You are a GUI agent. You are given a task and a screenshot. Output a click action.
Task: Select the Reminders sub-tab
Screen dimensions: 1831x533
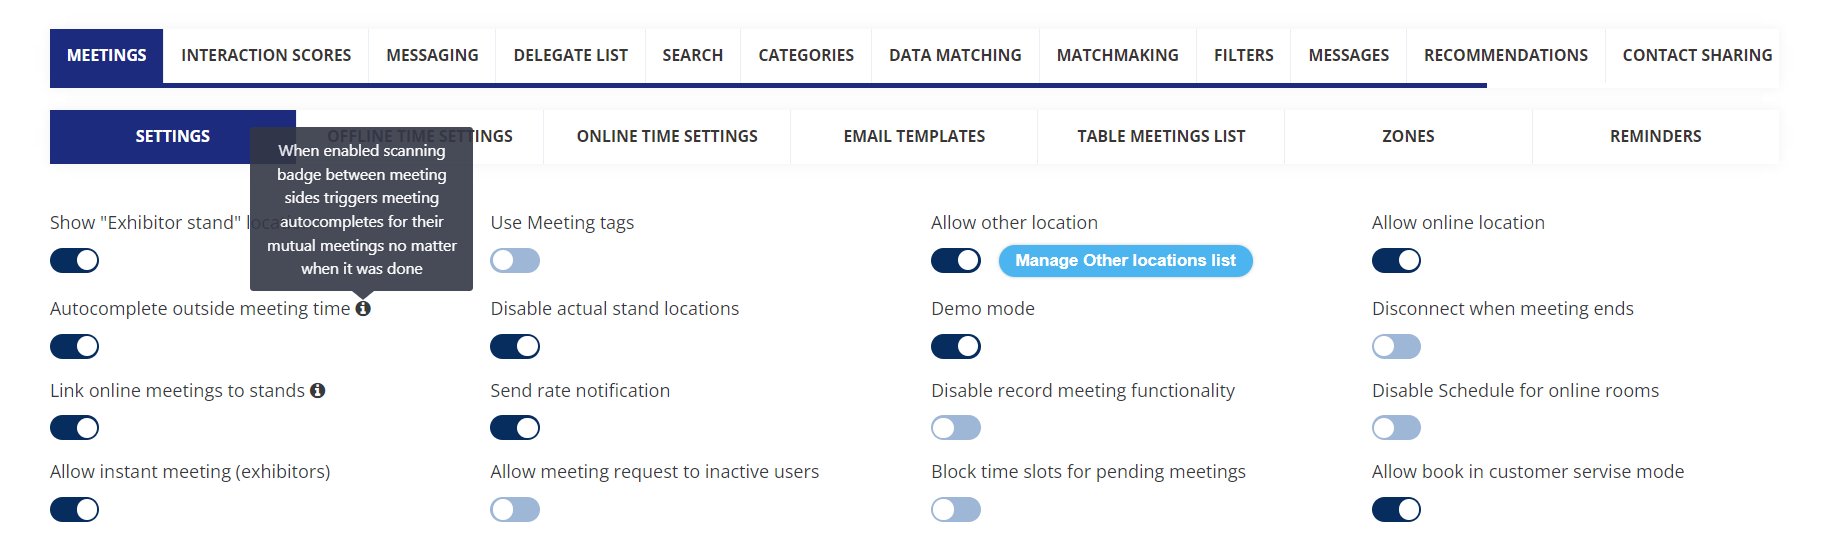click(x=1655, y=137)
